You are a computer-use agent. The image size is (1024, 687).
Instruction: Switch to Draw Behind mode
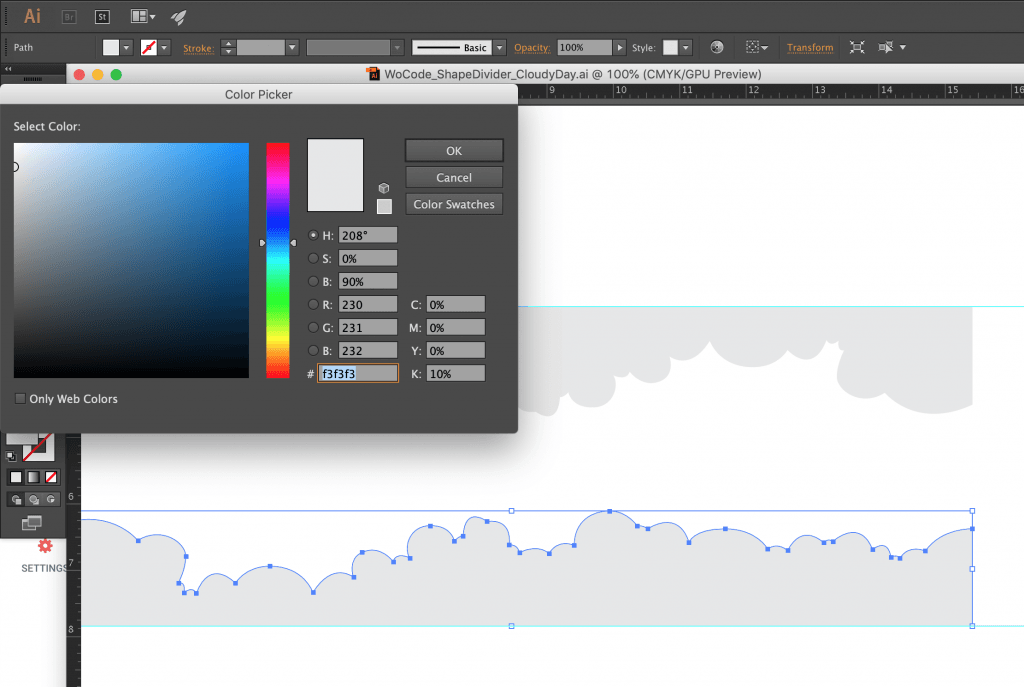point(33,499)
